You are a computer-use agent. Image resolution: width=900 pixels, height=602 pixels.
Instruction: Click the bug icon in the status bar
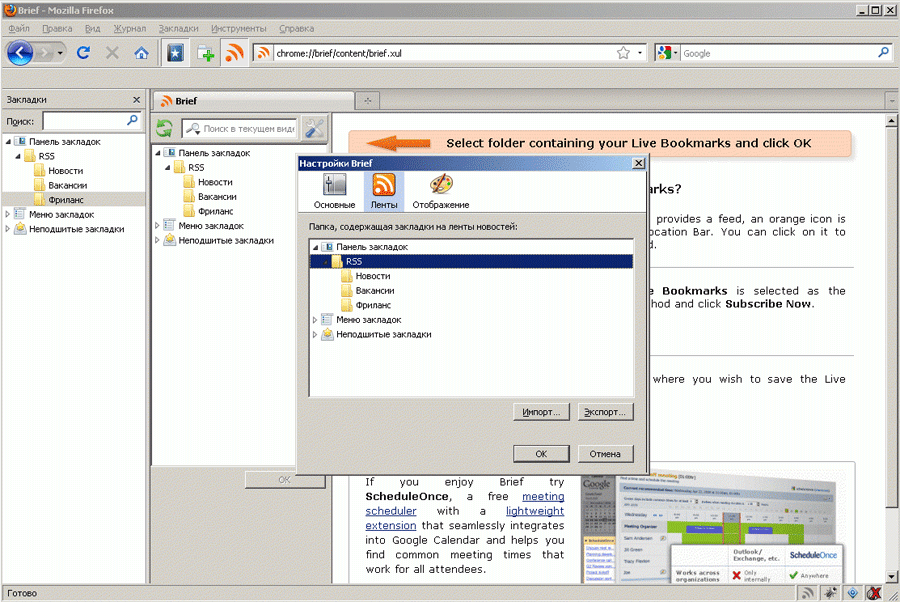tap(830, 593)
